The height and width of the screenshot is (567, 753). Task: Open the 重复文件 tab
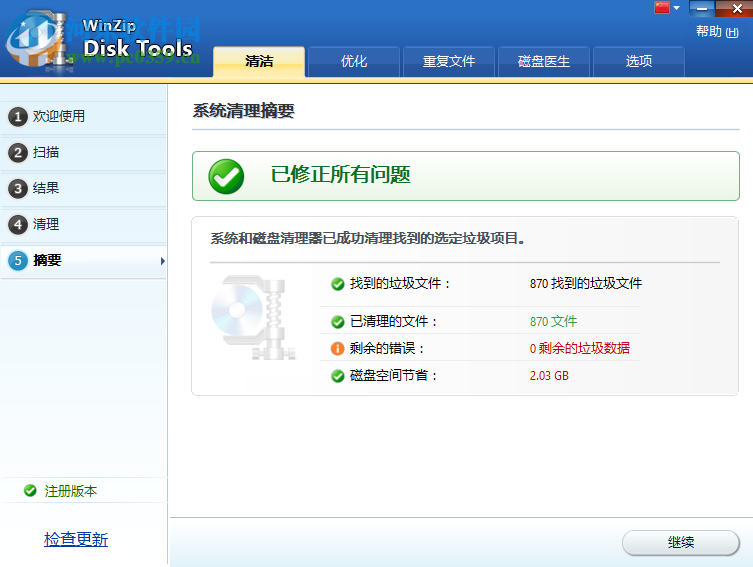pyautogui.click(x=449, y=61)
